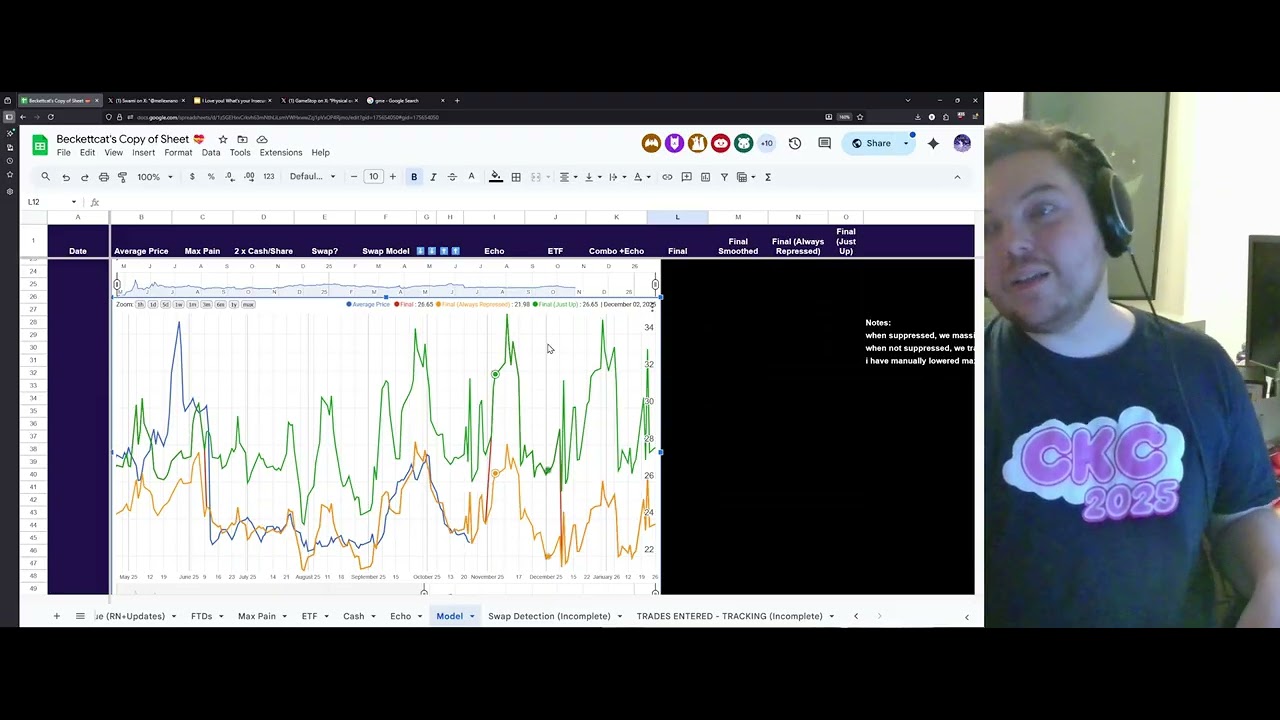Set chart zoom to 6m

(x=220, y=304)
